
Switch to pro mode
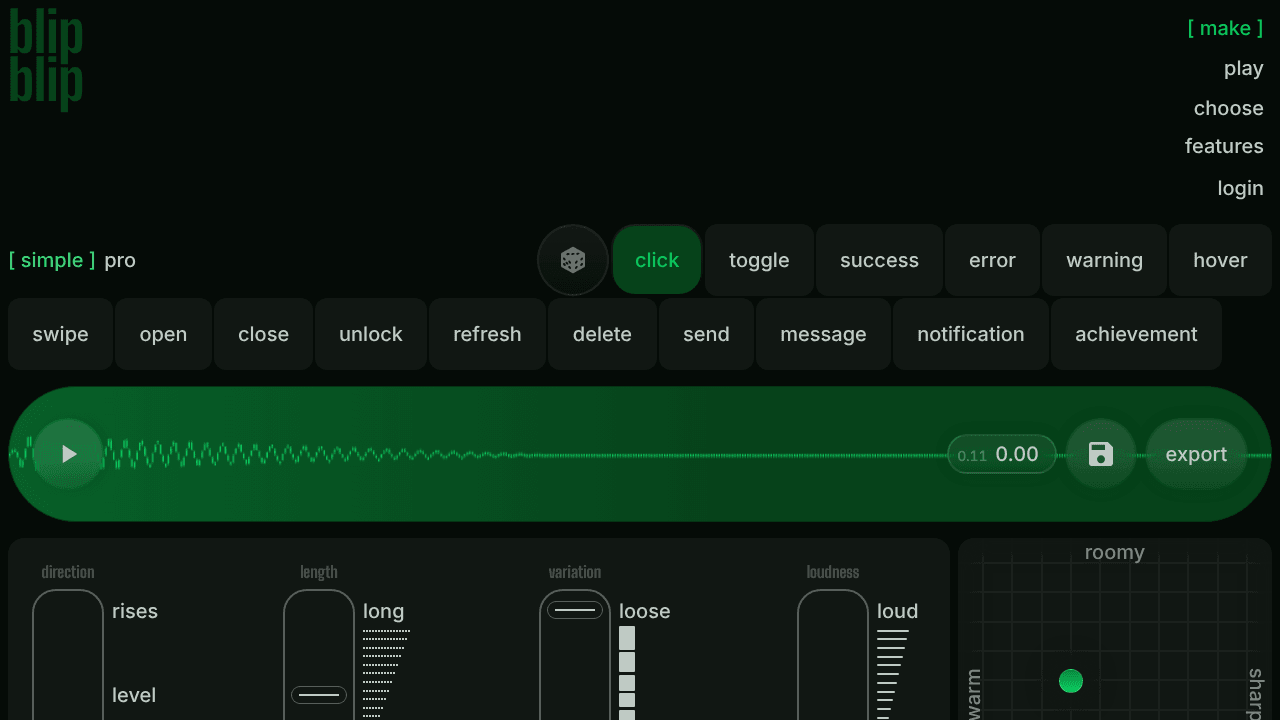click(x=120, y=260)
